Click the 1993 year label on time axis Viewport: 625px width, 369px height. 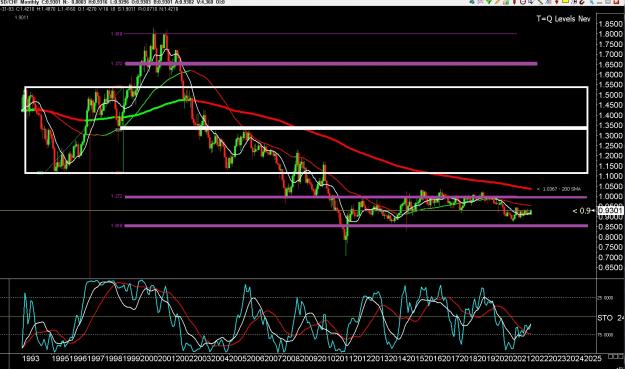point(31,359)
